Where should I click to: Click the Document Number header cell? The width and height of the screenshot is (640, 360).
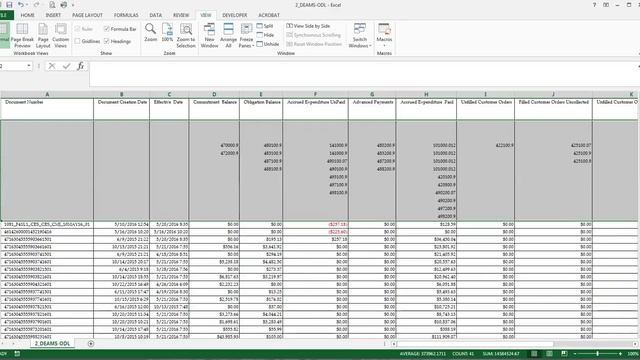47,109
